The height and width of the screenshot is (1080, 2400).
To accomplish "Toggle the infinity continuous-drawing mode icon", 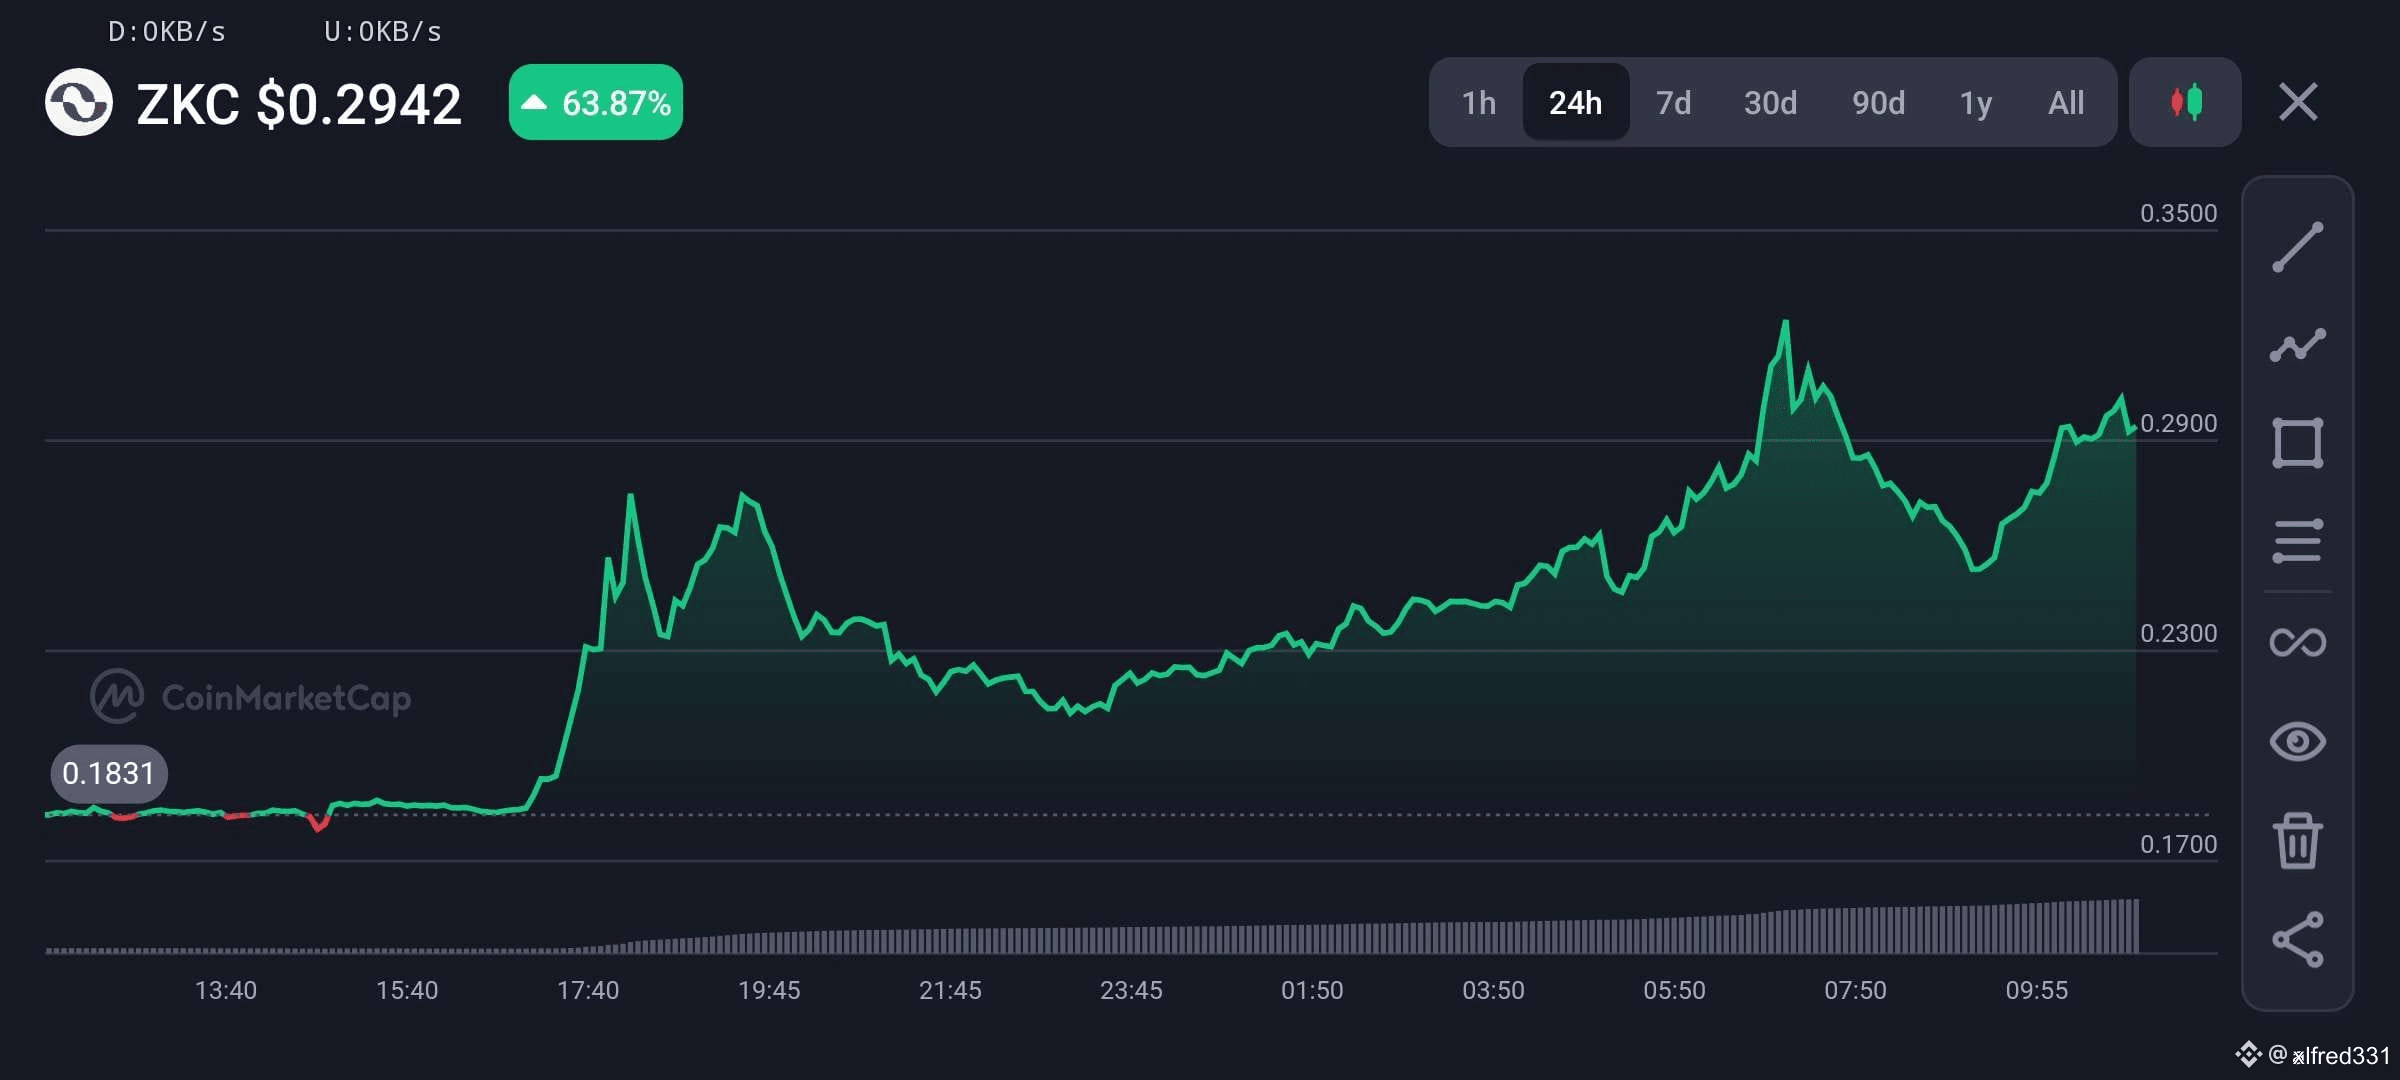I will [2297, 642].
